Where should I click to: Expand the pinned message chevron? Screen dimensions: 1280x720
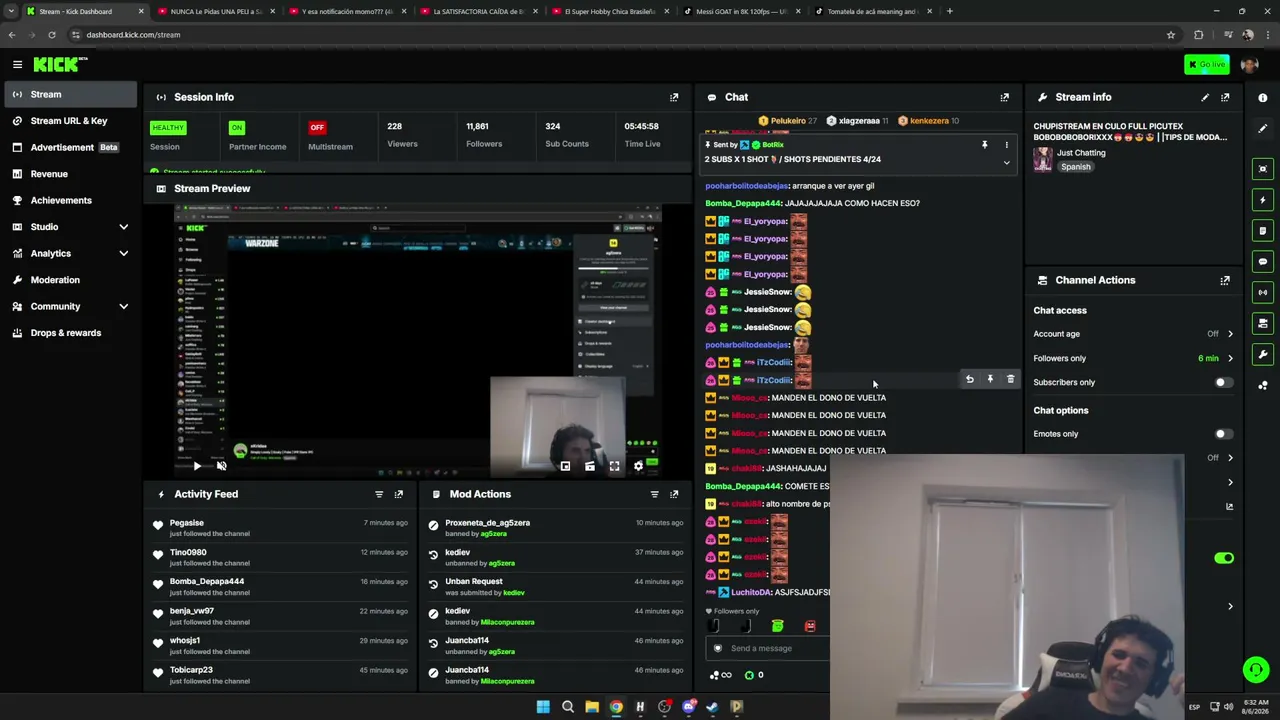point(1006,162)
